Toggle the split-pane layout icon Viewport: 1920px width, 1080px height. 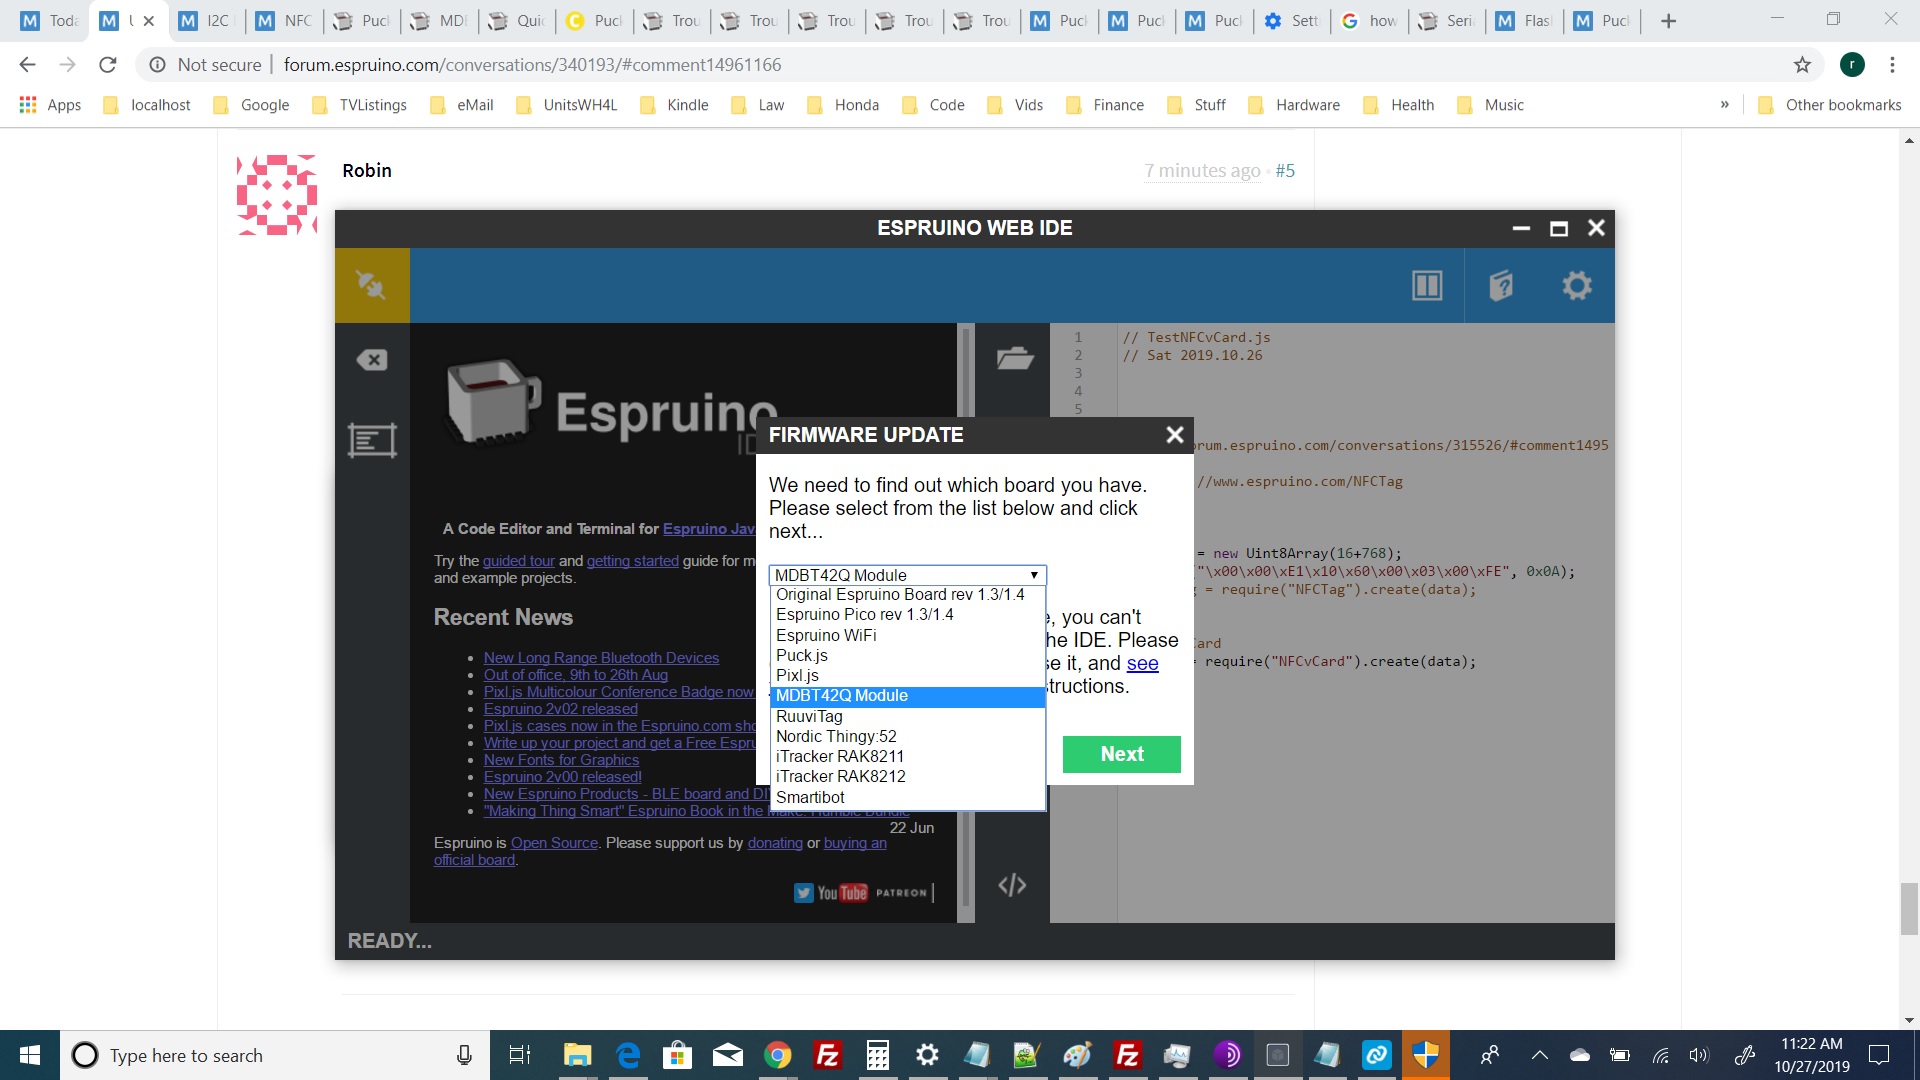pos(1427,286)
